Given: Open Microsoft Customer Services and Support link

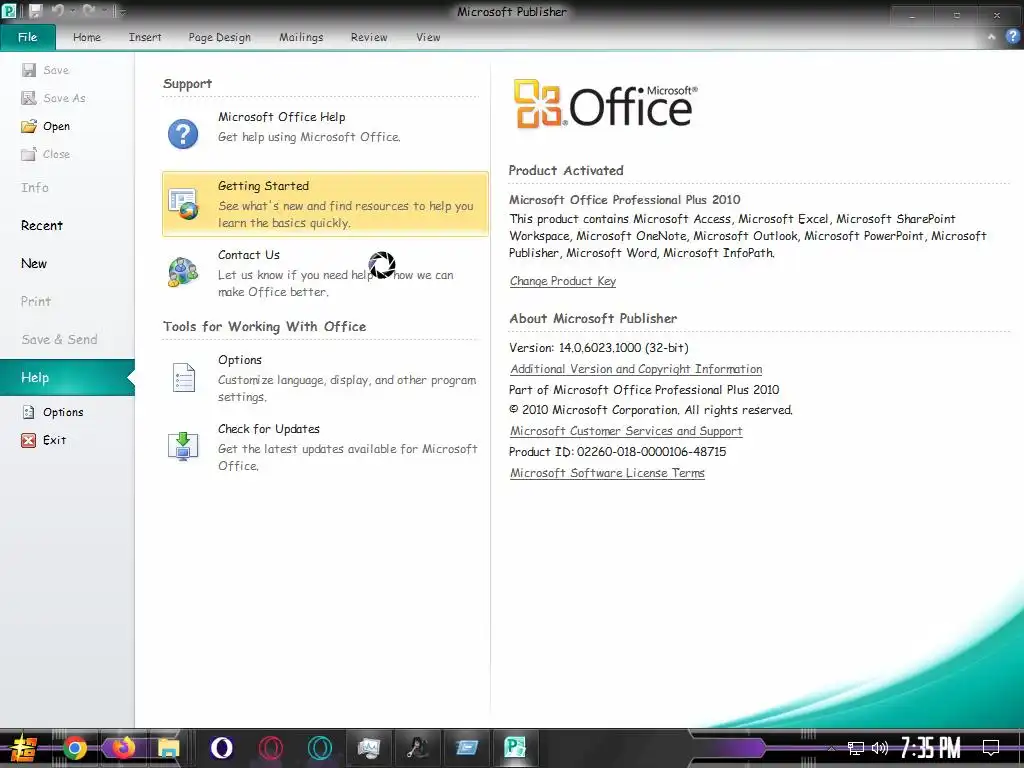Looking at the screenshot, I should tap(626, 431).
